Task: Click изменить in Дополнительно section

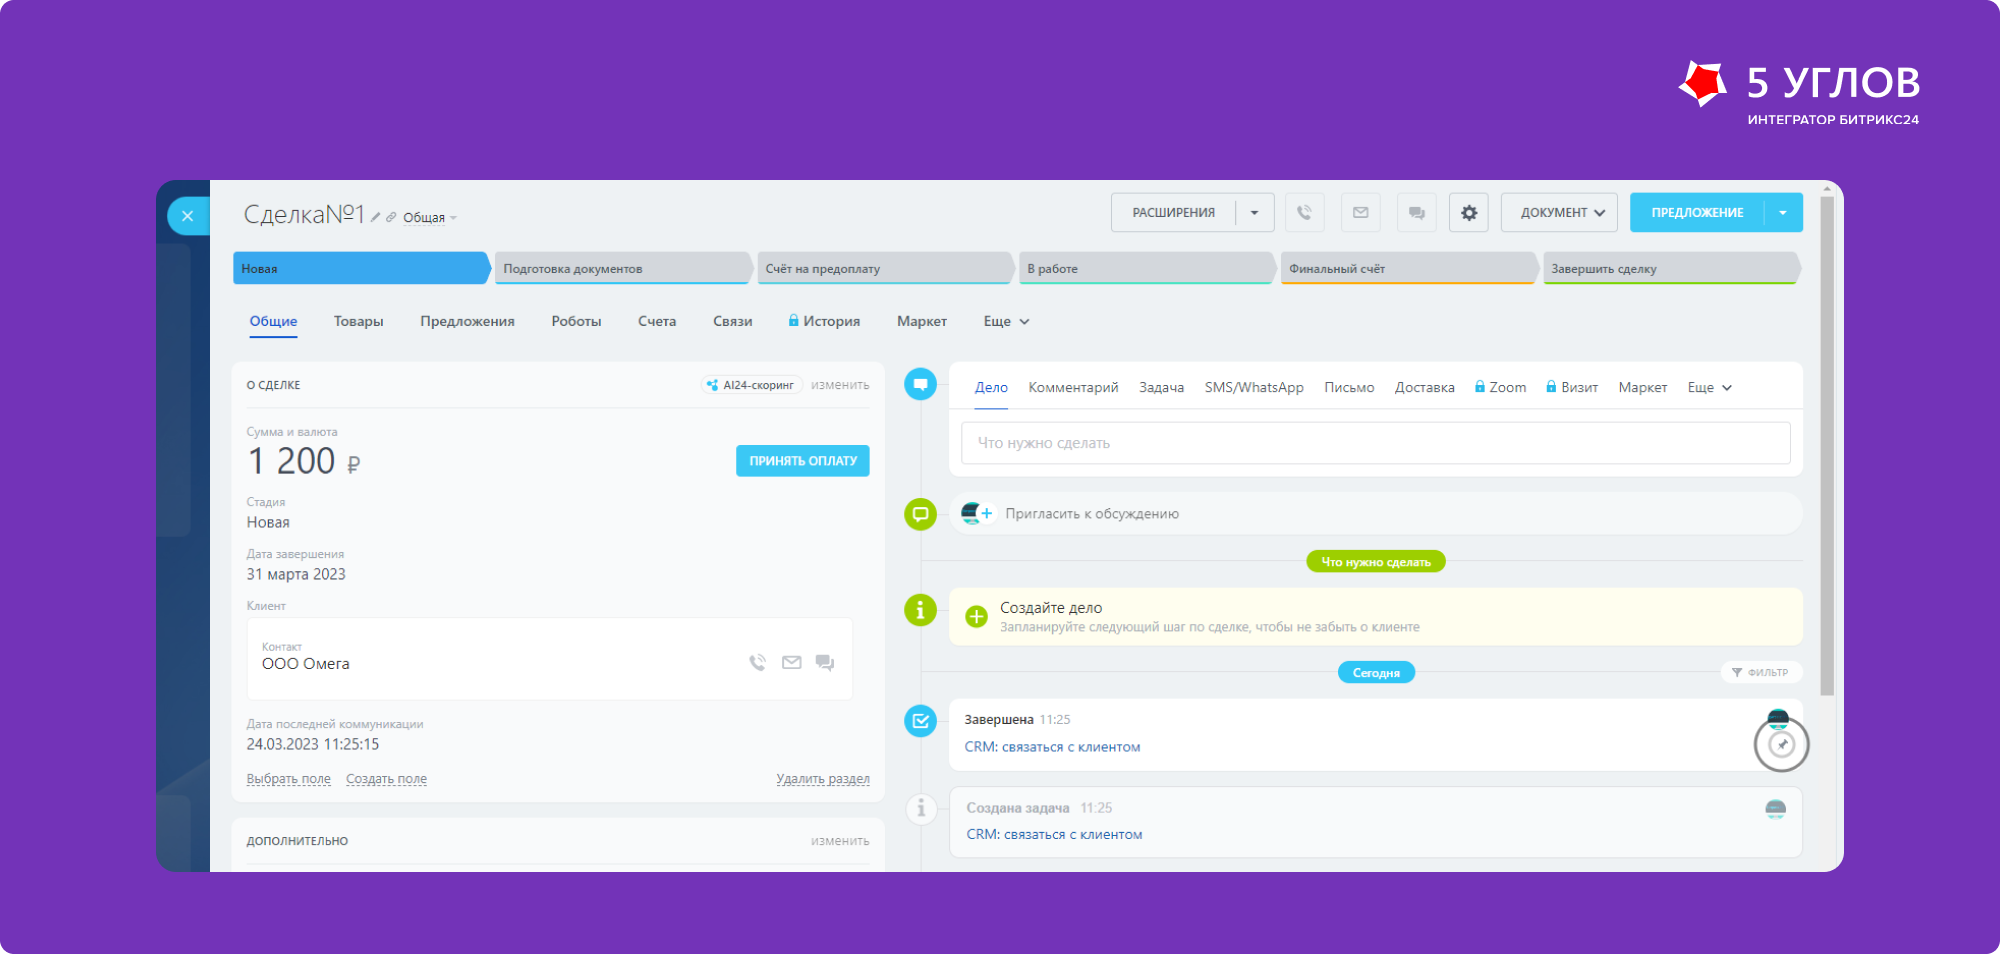Action: (x=840, y=841)
